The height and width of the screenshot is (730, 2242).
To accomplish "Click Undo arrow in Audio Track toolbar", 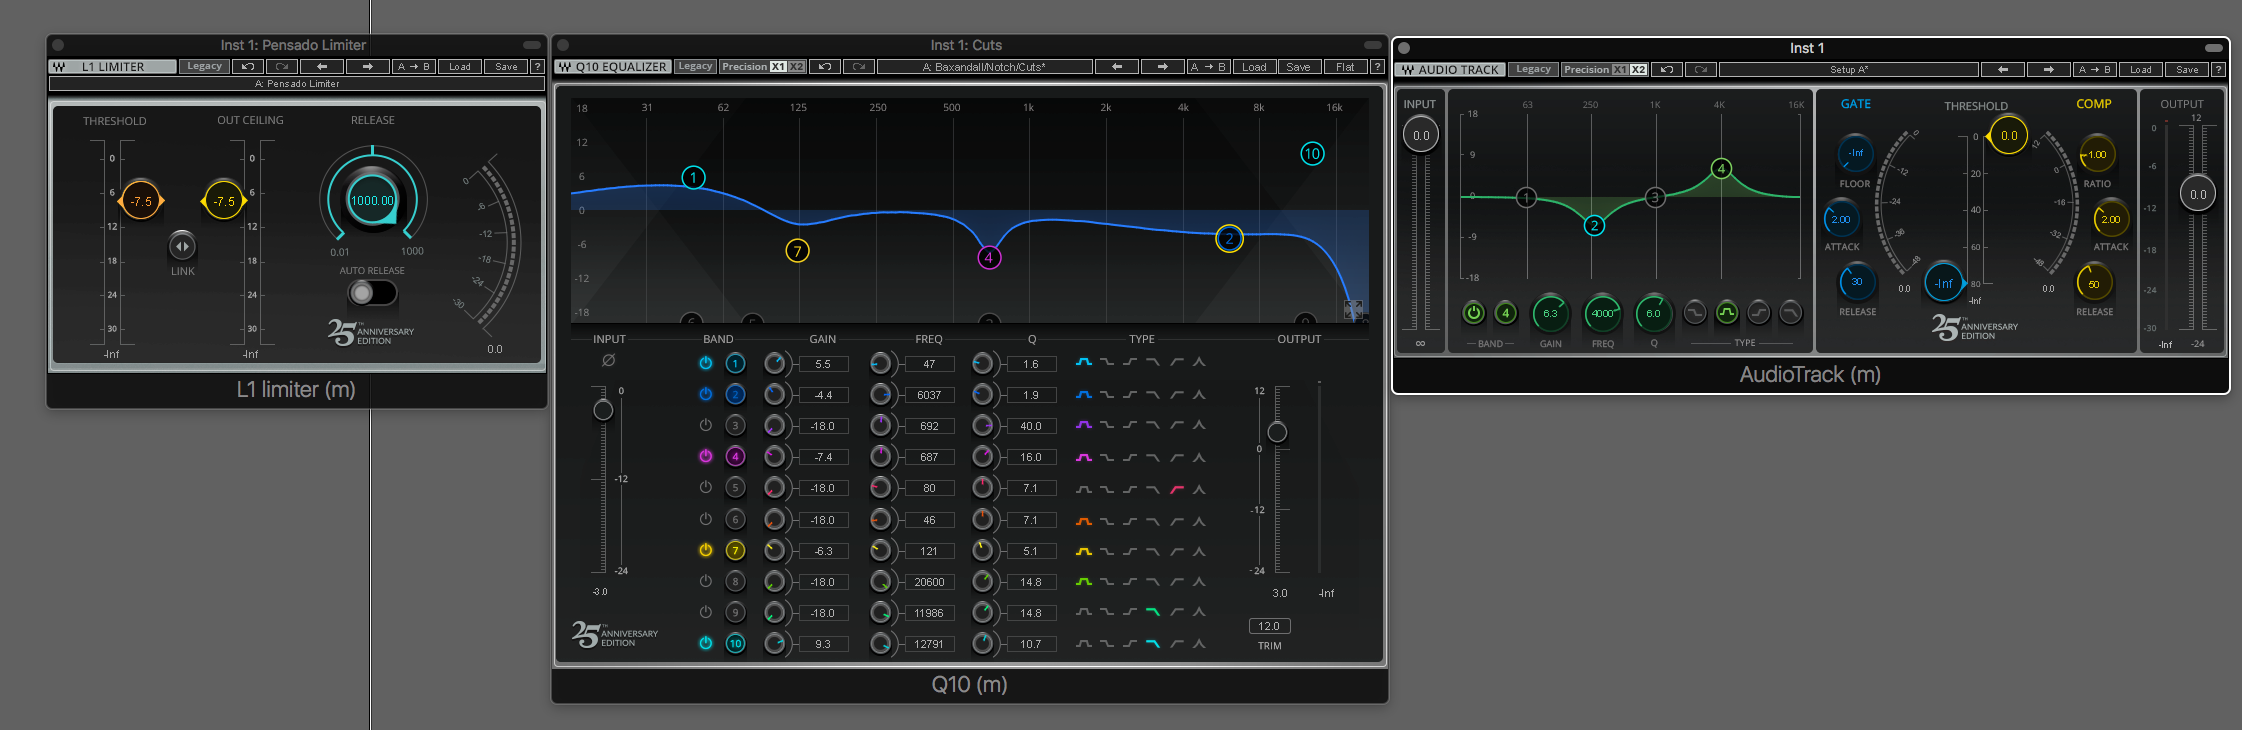I will point(1667,70).
